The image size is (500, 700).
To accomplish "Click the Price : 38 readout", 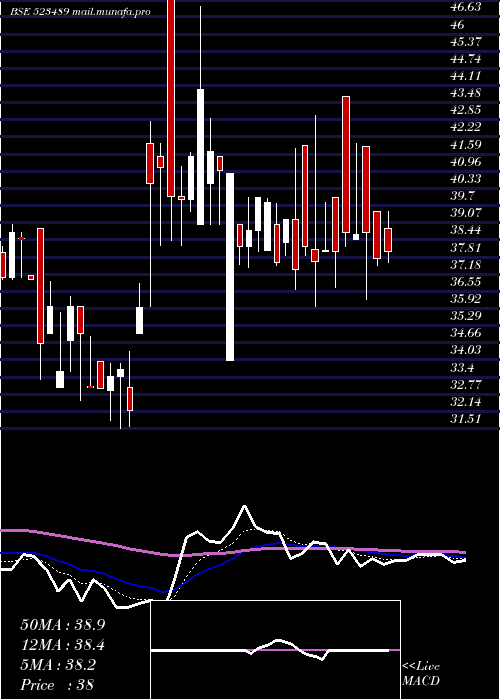I will click(x=57, y=685).
